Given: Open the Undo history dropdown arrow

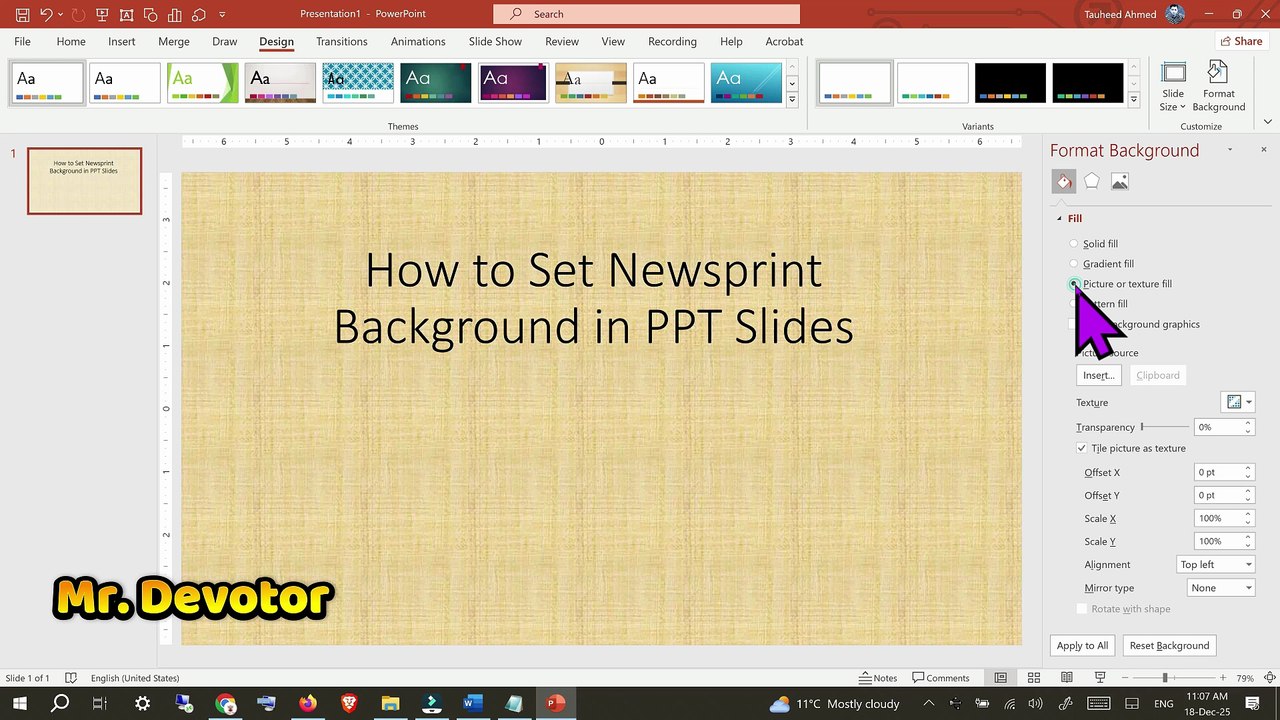Looking at the screenshot, I should coord(60,14).
